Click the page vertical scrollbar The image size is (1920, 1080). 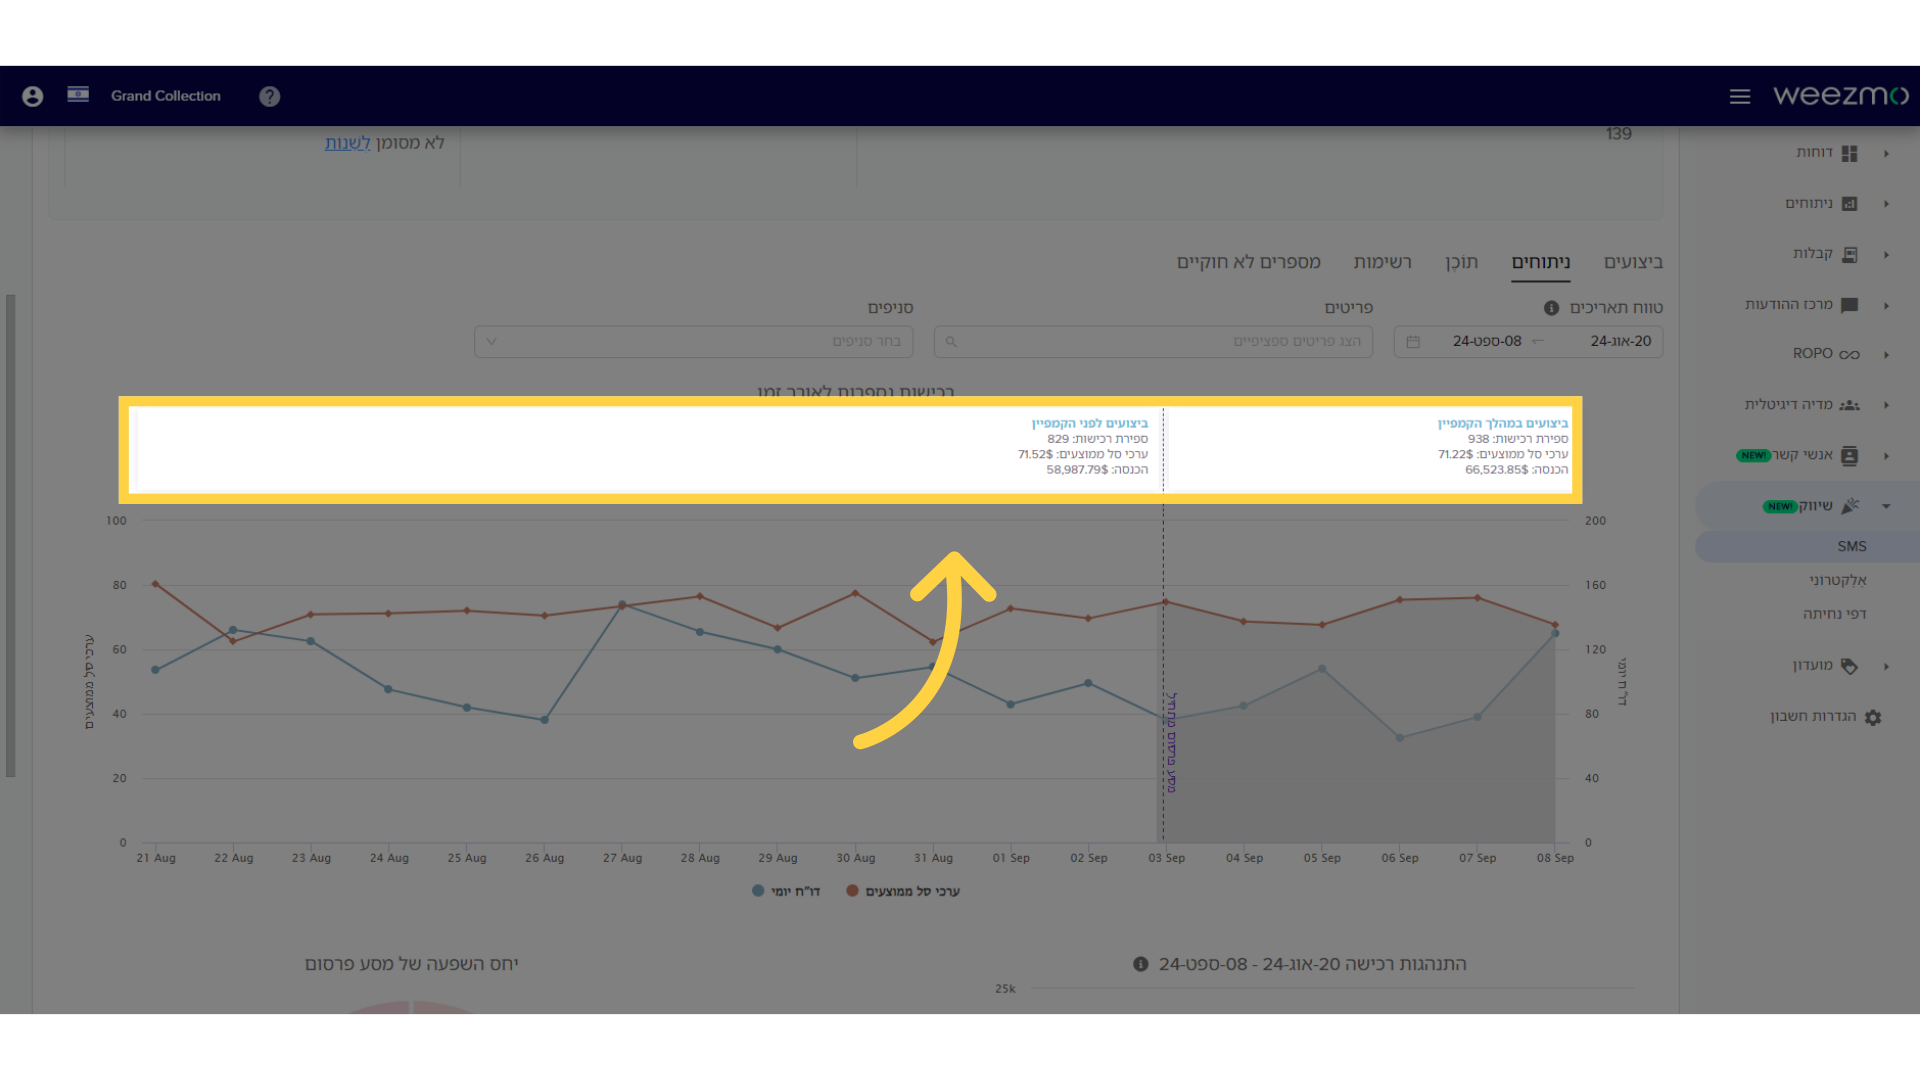click(10, 535)
